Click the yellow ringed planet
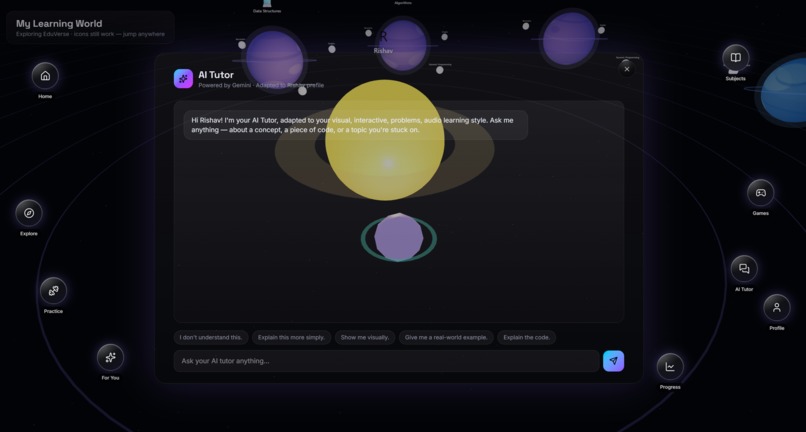 (x=384, y=140)
